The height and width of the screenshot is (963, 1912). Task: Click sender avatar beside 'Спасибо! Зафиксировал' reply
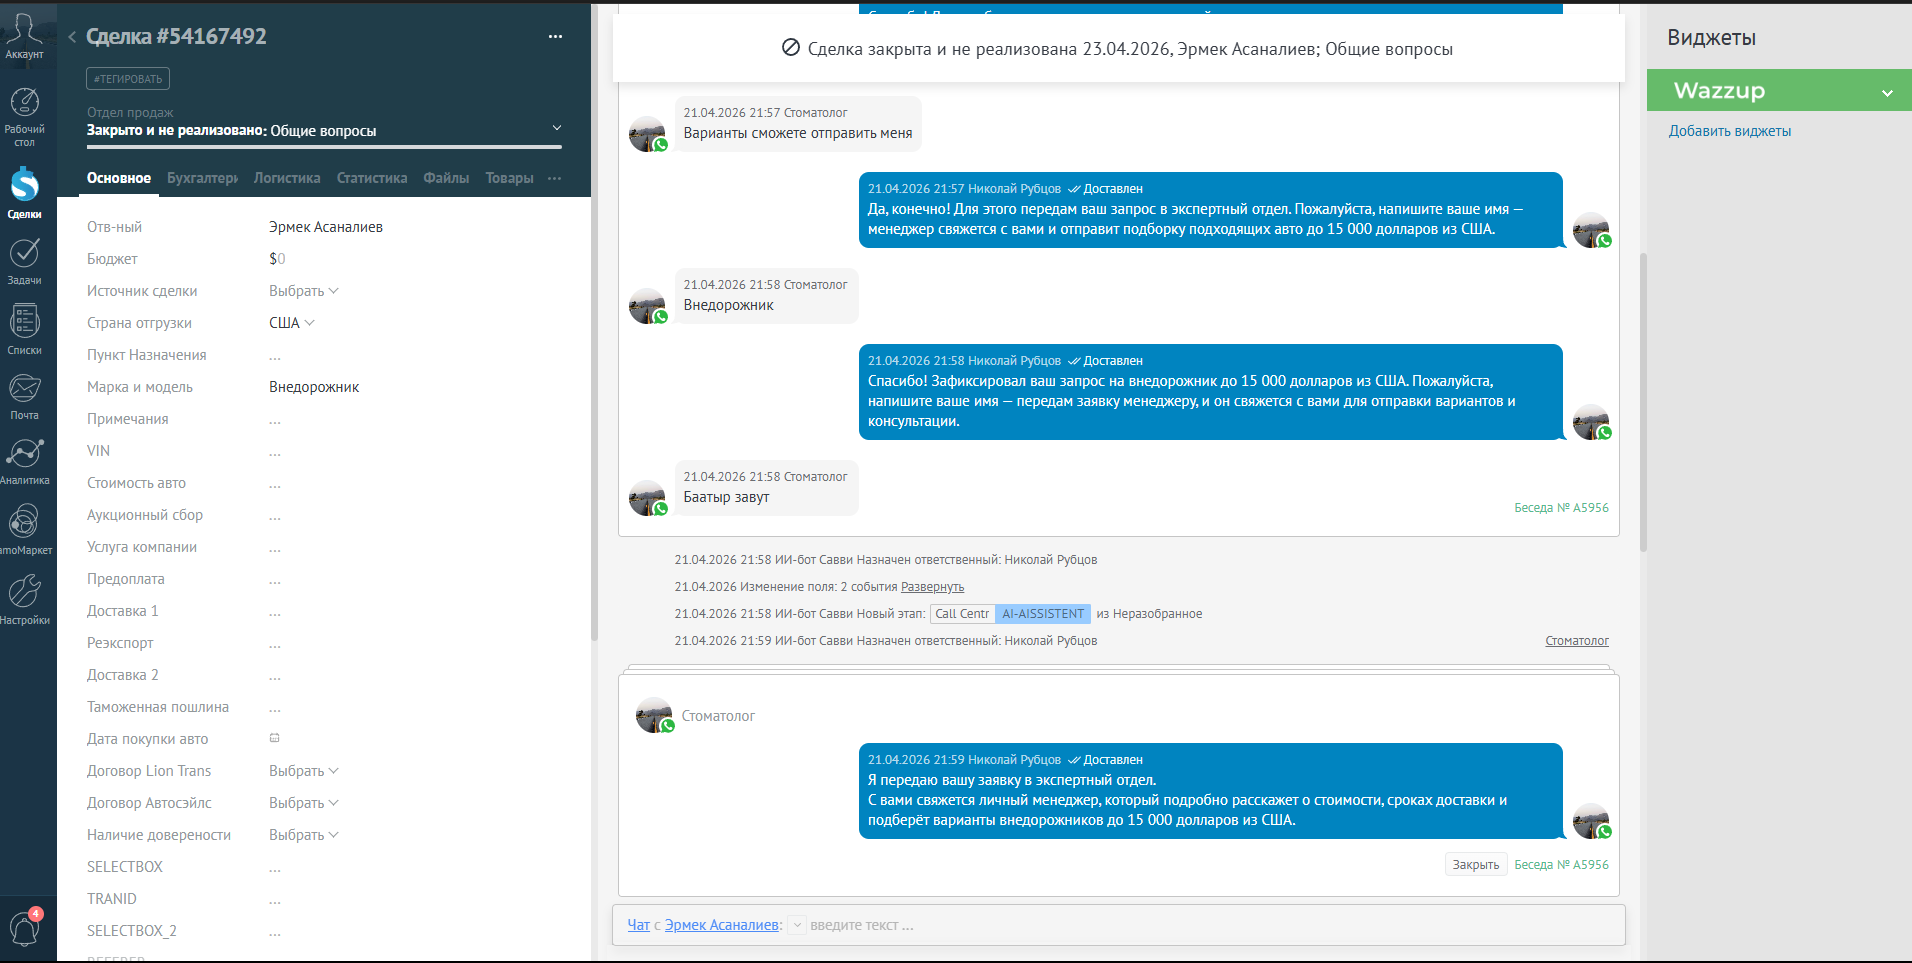tap(1591, 422)
